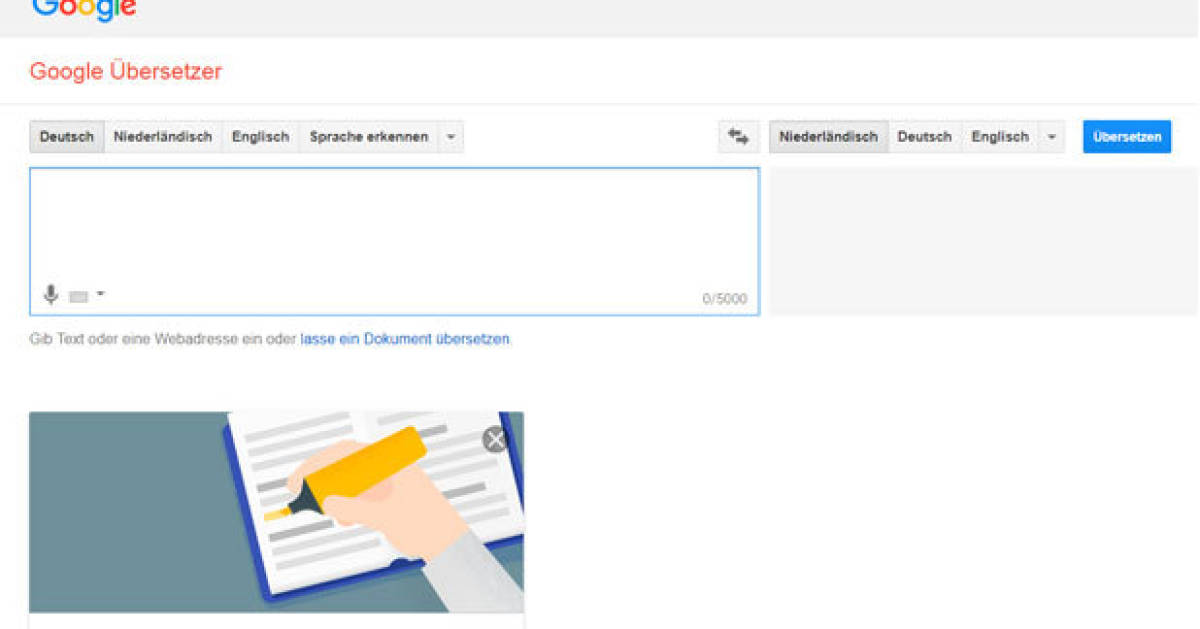Select Deutsch as target language
This screenshot has width=1200, height=629.
[925, 137]
